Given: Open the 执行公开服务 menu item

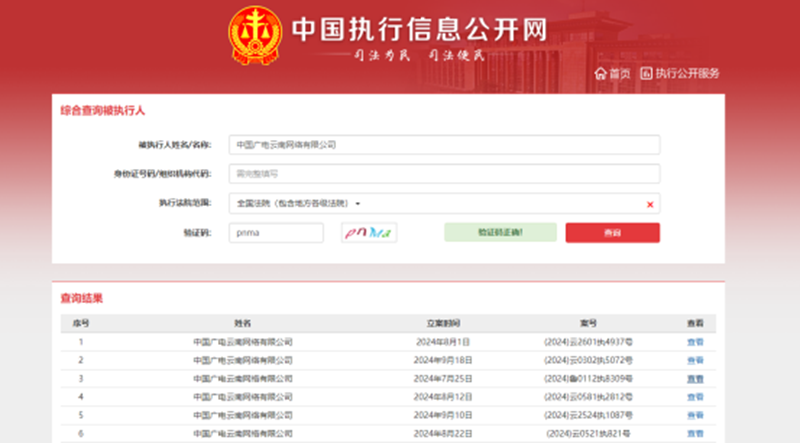Looking at the screenshot, I should point(687,73).
